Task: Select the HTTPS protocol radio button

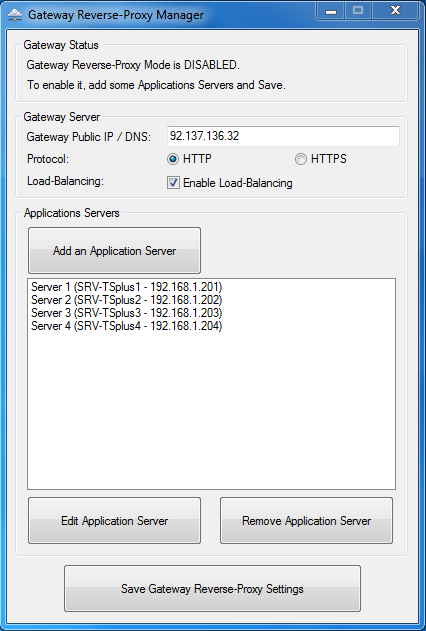Action: tap(300, 159)
